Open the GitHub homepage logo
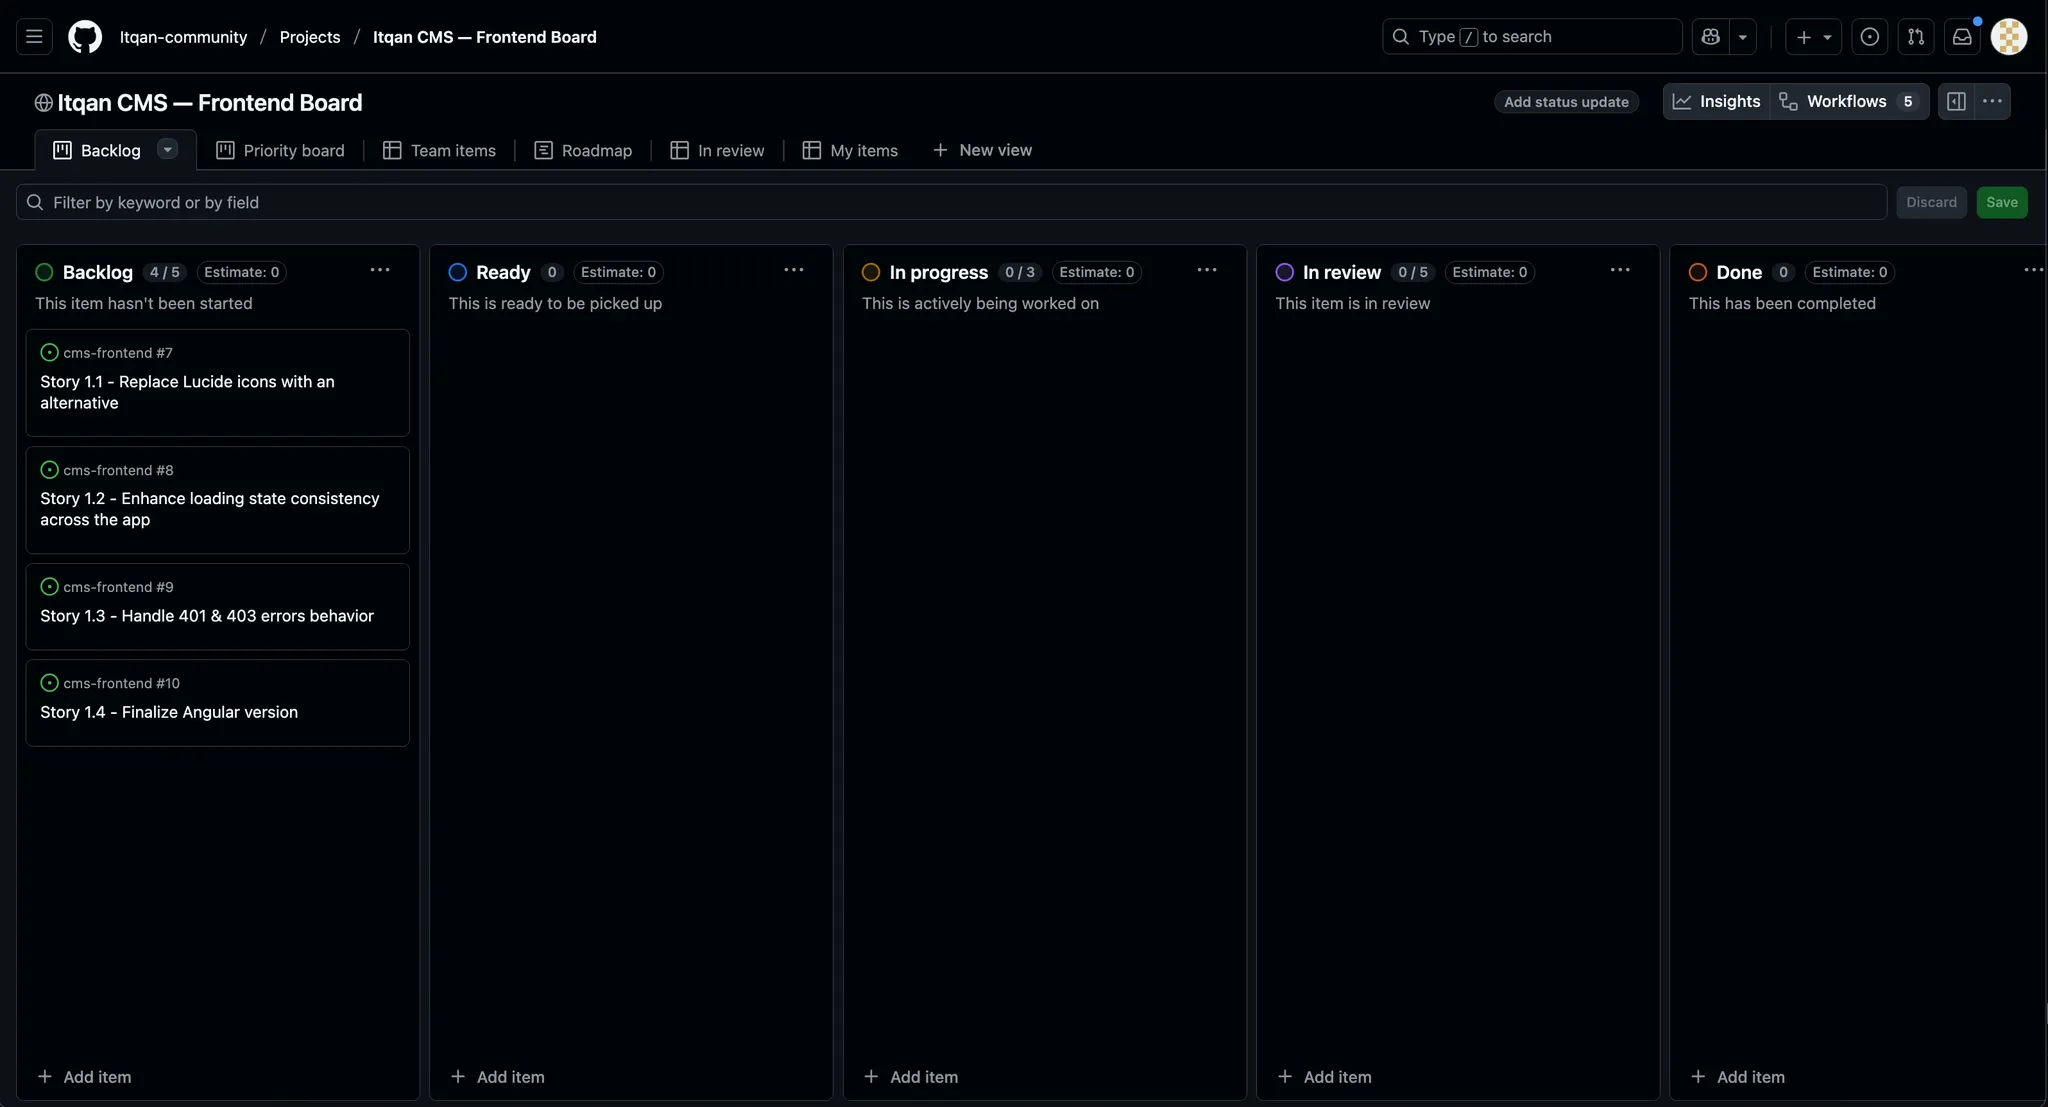Viewport: 2048px width, 1107px height. point(85,37)
